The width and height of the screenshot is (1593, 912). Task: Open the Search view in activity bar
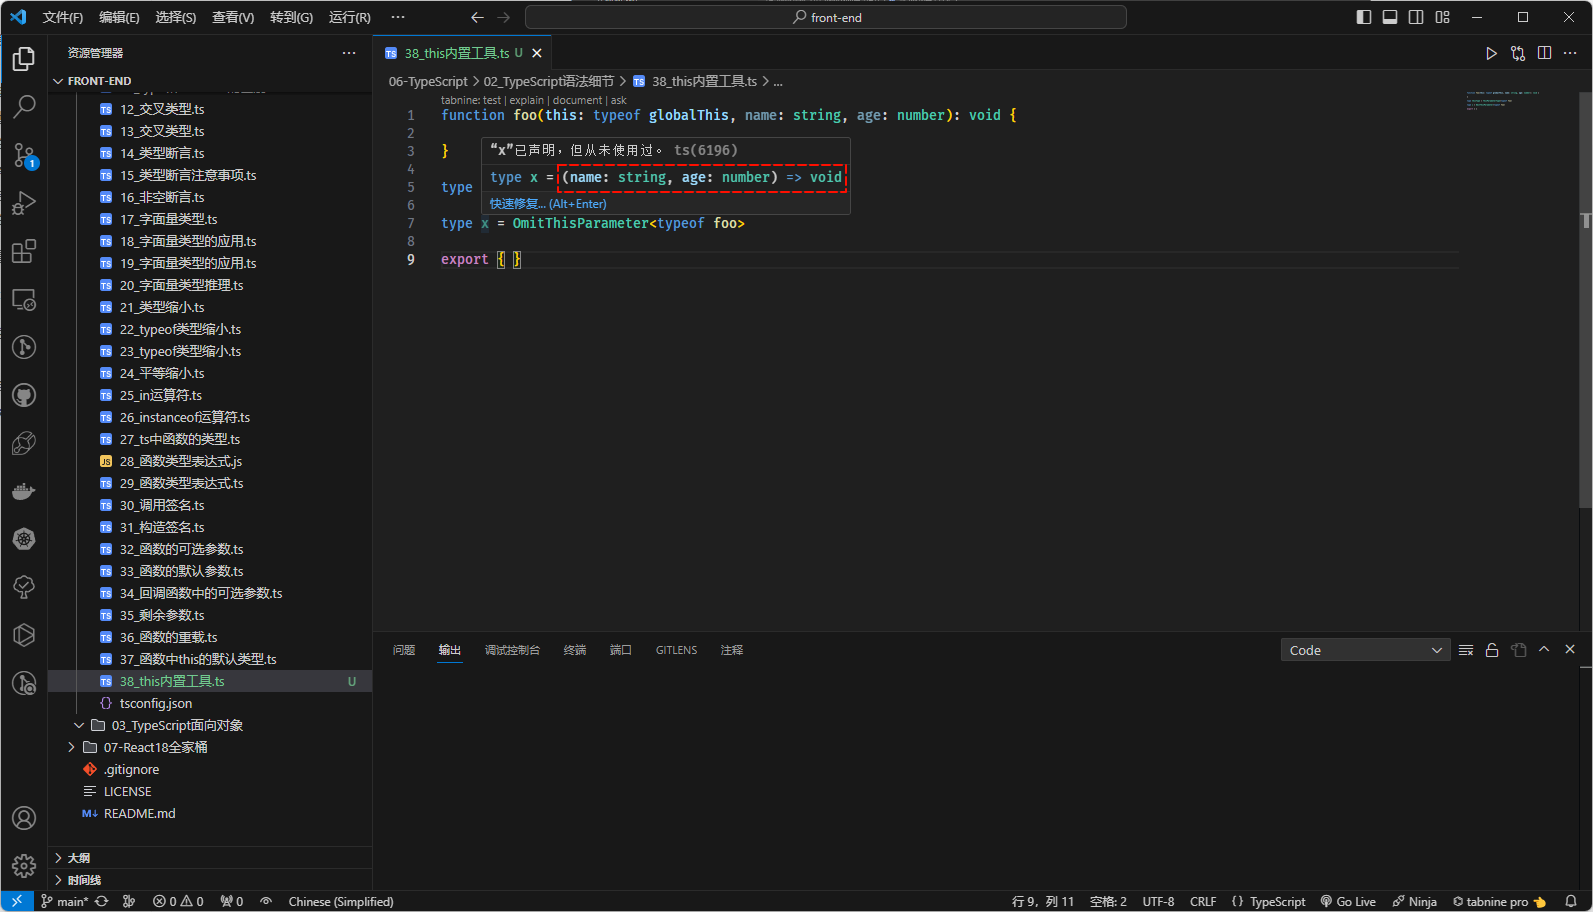(x=24, y=106)
